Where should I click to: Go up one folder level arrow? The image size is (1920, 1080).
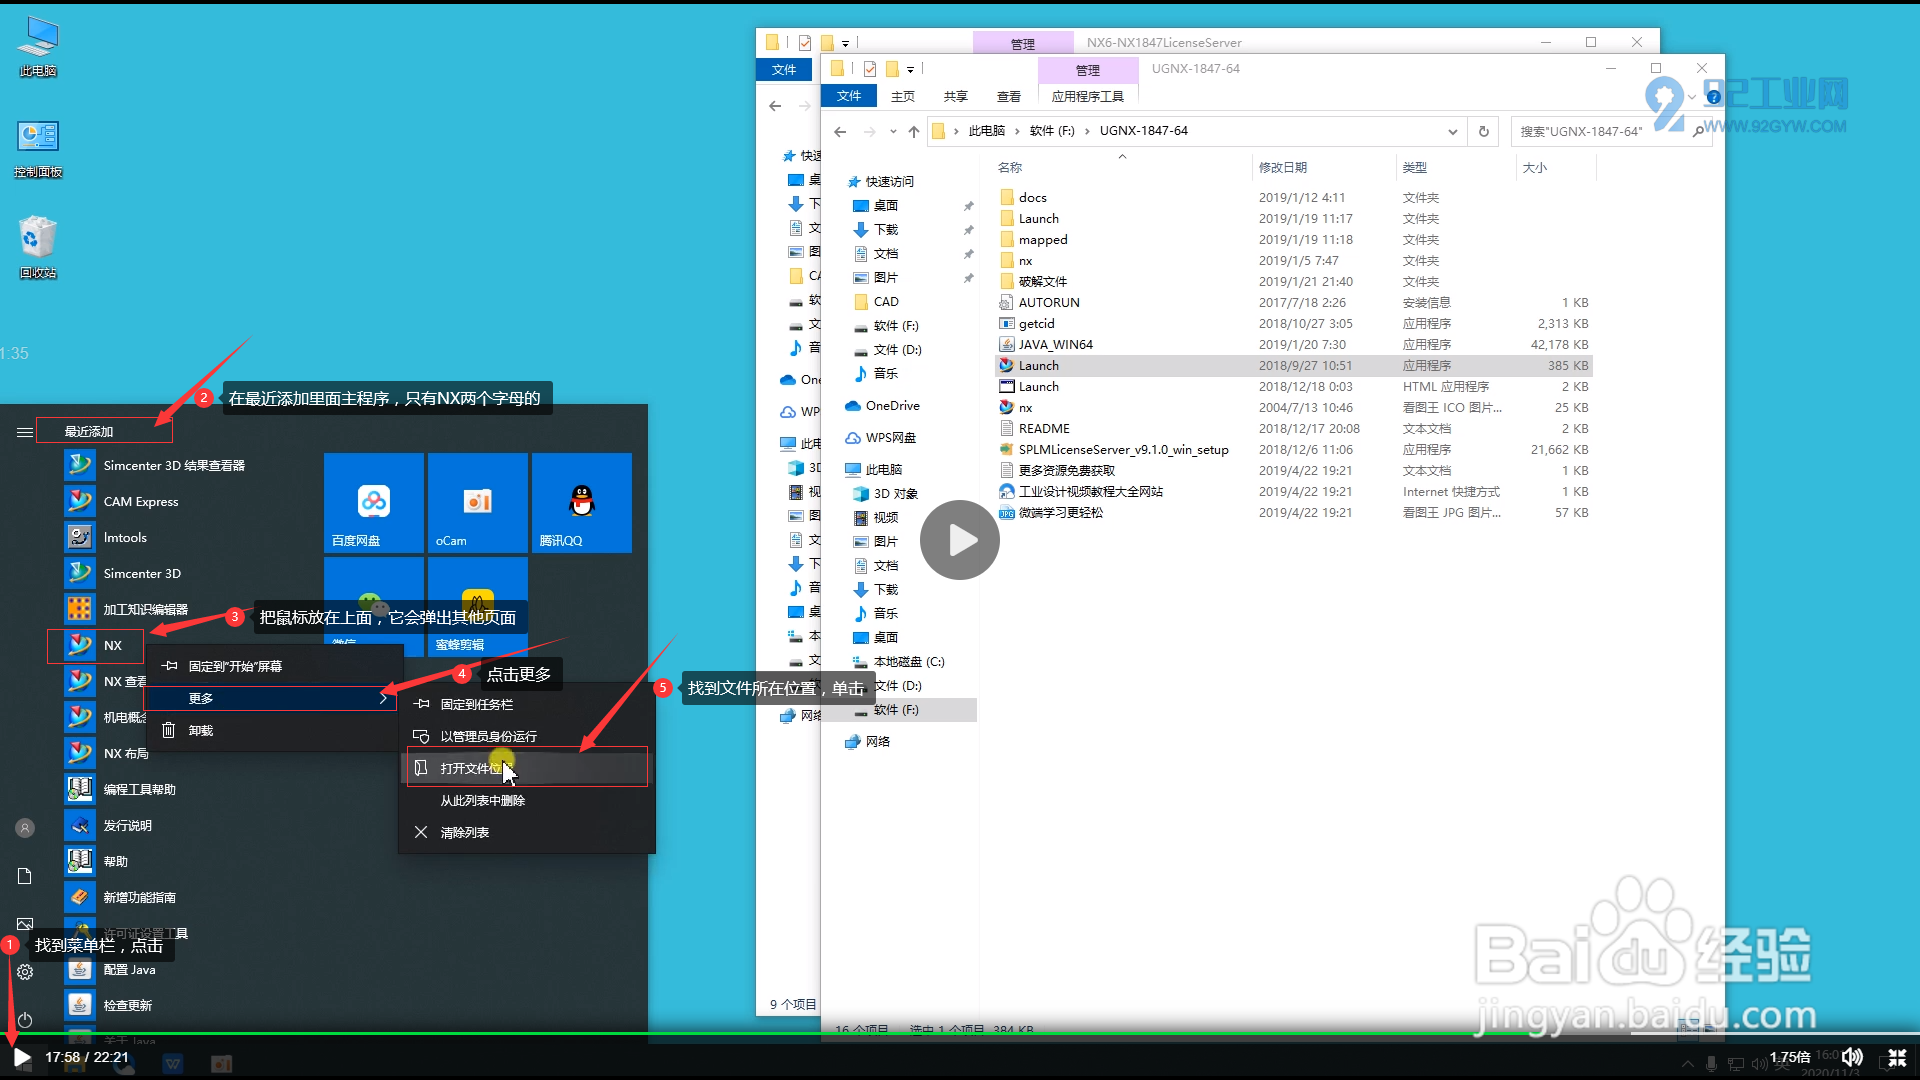tap(913, 131)
